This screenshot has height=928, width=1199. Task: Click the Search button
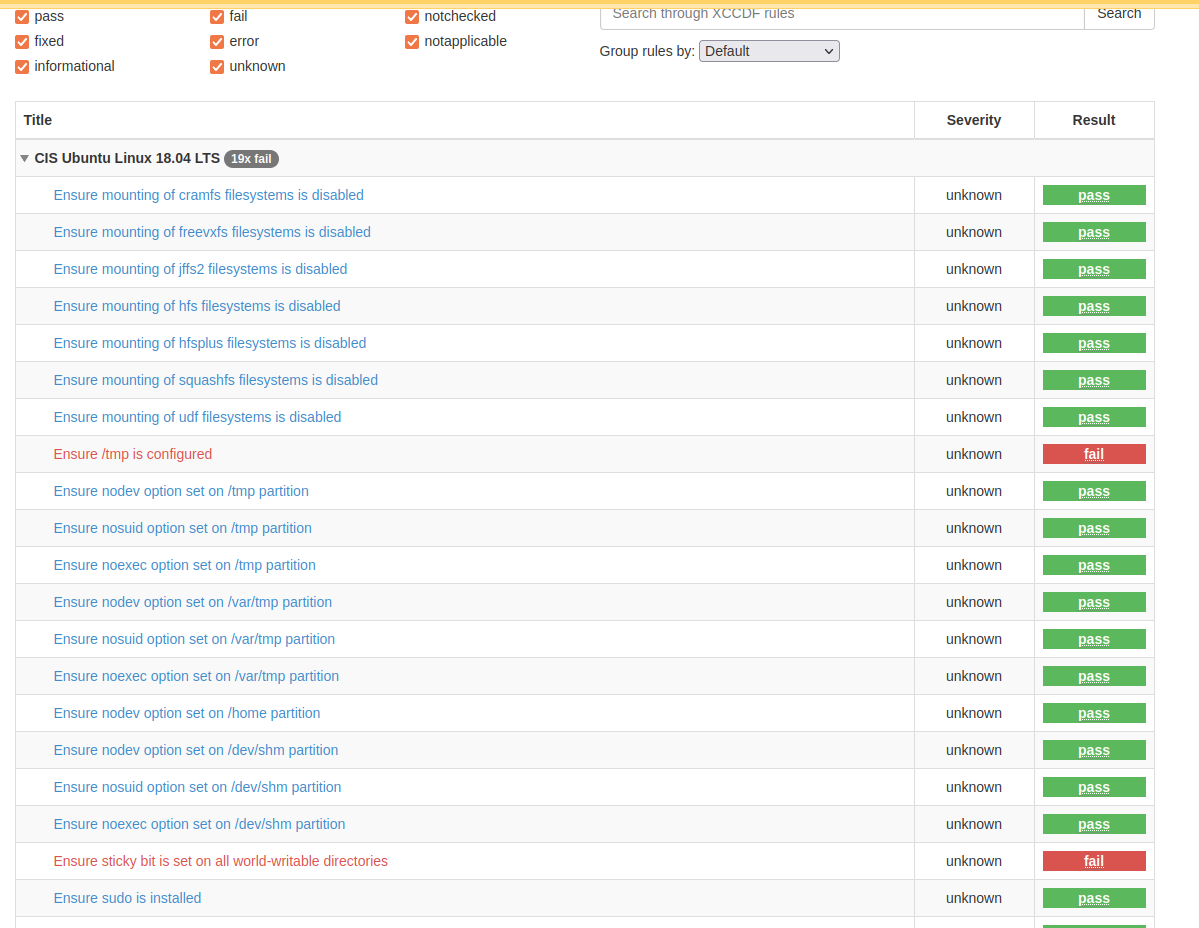[x=1118, y=14]
